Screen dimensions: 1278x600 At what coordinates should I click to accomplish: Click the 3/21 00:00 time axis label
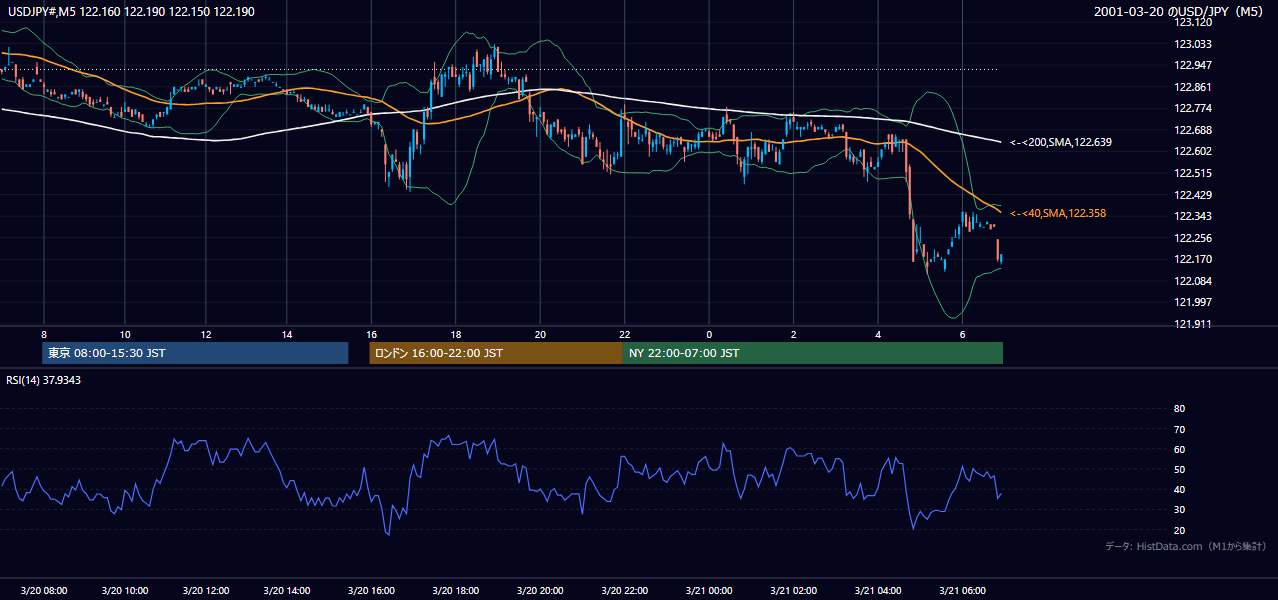(708, 590)
